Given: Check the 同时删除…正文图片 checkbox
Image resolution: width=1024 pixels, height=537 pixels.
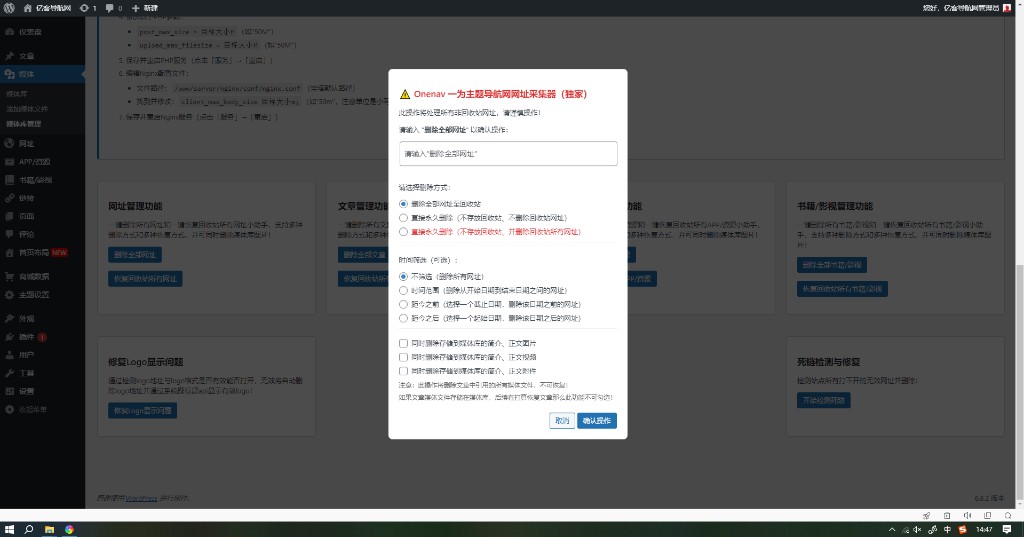Looking at the screenshot, I should (404, 343).
